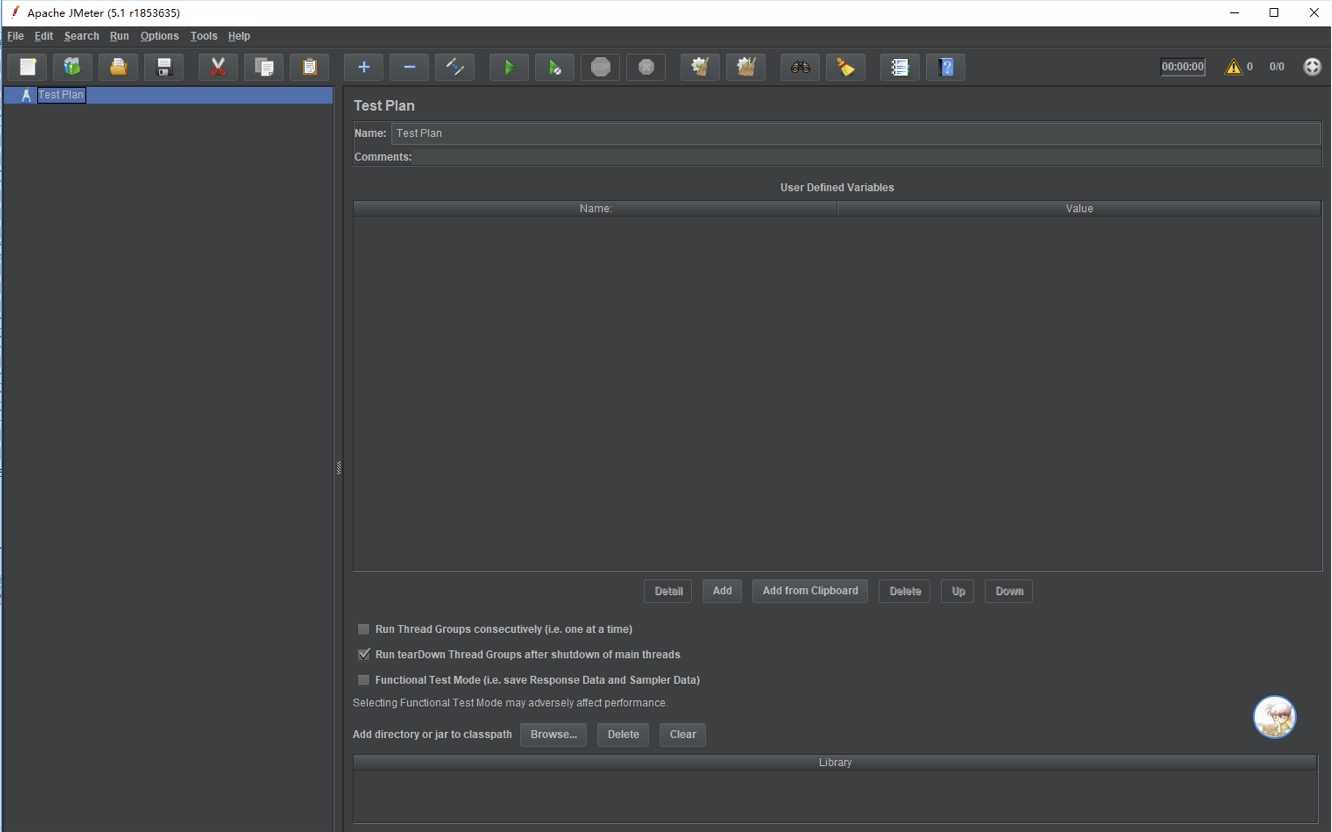Click the Name: column header
The height and width of the screenshot is (832, 1332).
595,208
